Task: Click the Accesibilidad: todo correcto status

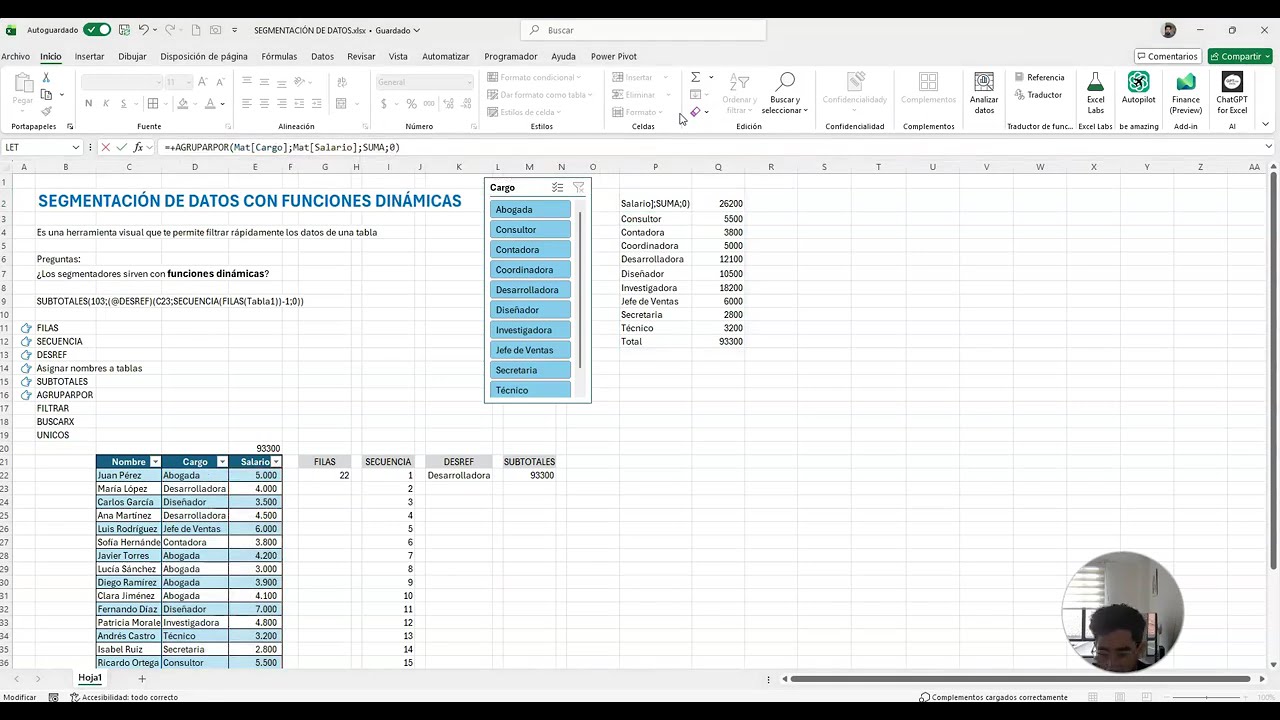Action: click(123, 697)
